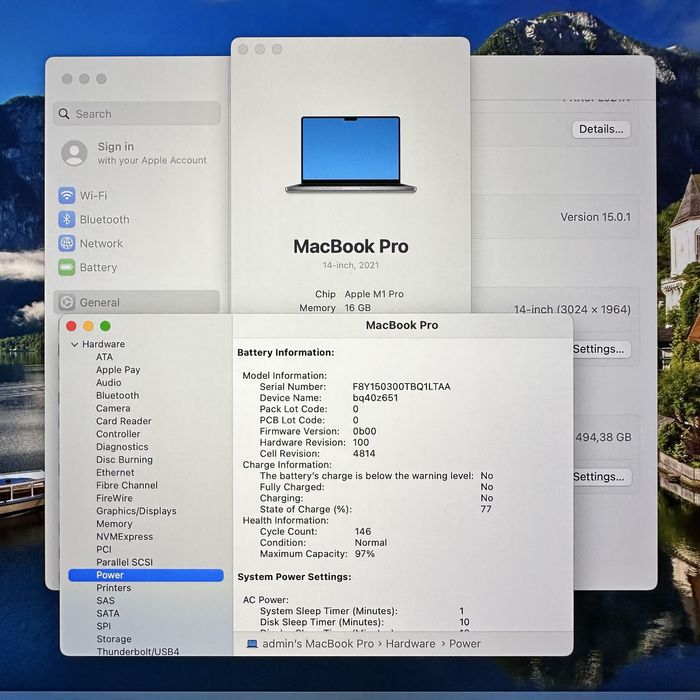Select Fibre Channel in the Hardware list
Image resolution: width=700 pixels, height=700 pixels.
pos(127,485)
